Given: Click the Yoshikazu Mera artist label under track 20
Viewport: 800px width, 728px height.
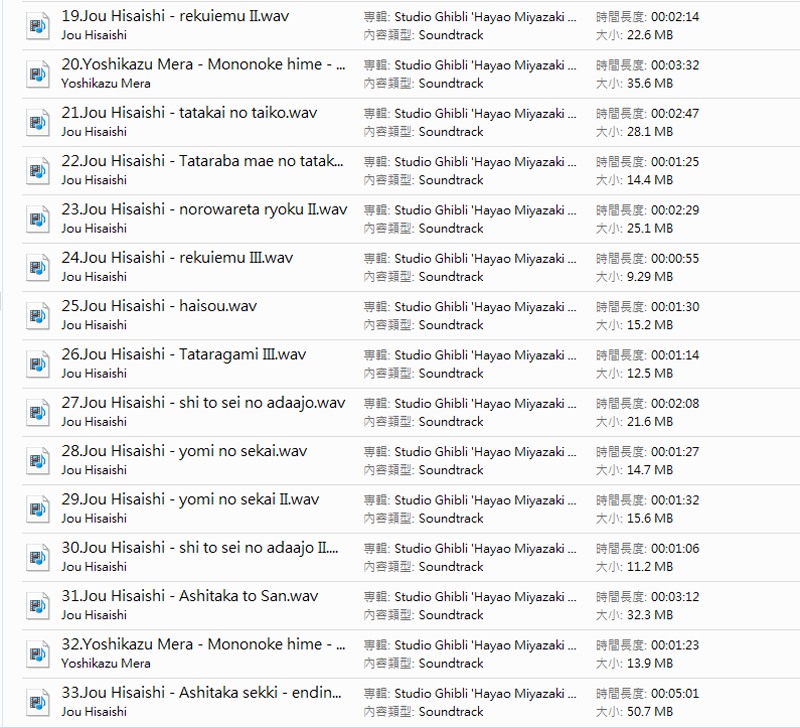Looking at the screenshot, I should 106,83.
